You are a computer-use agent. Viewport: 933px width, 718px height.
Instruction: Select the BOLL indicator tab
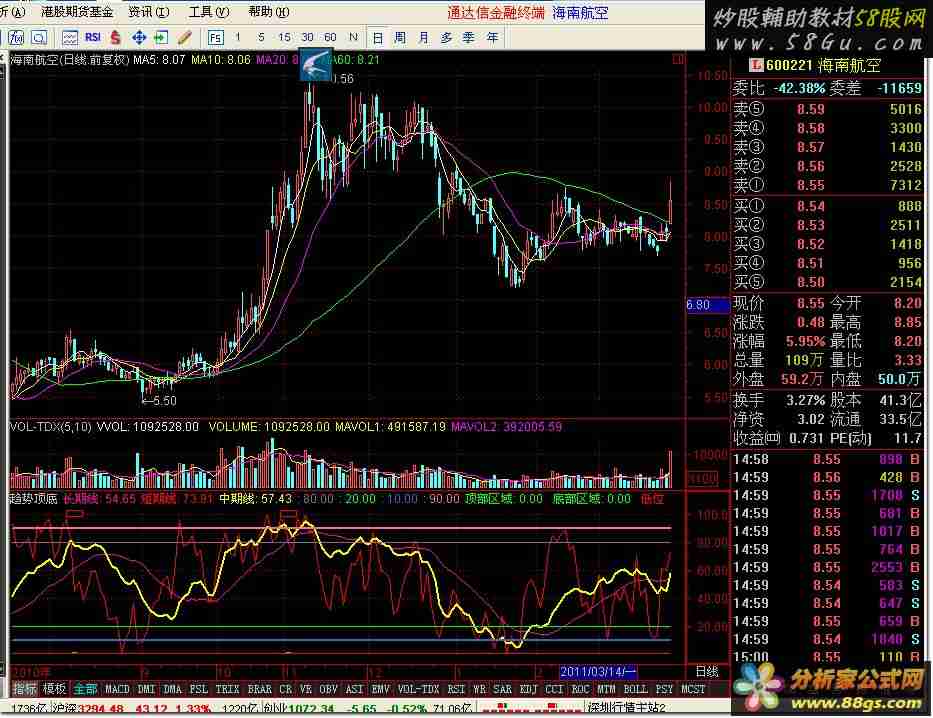[x=635, y=689]
